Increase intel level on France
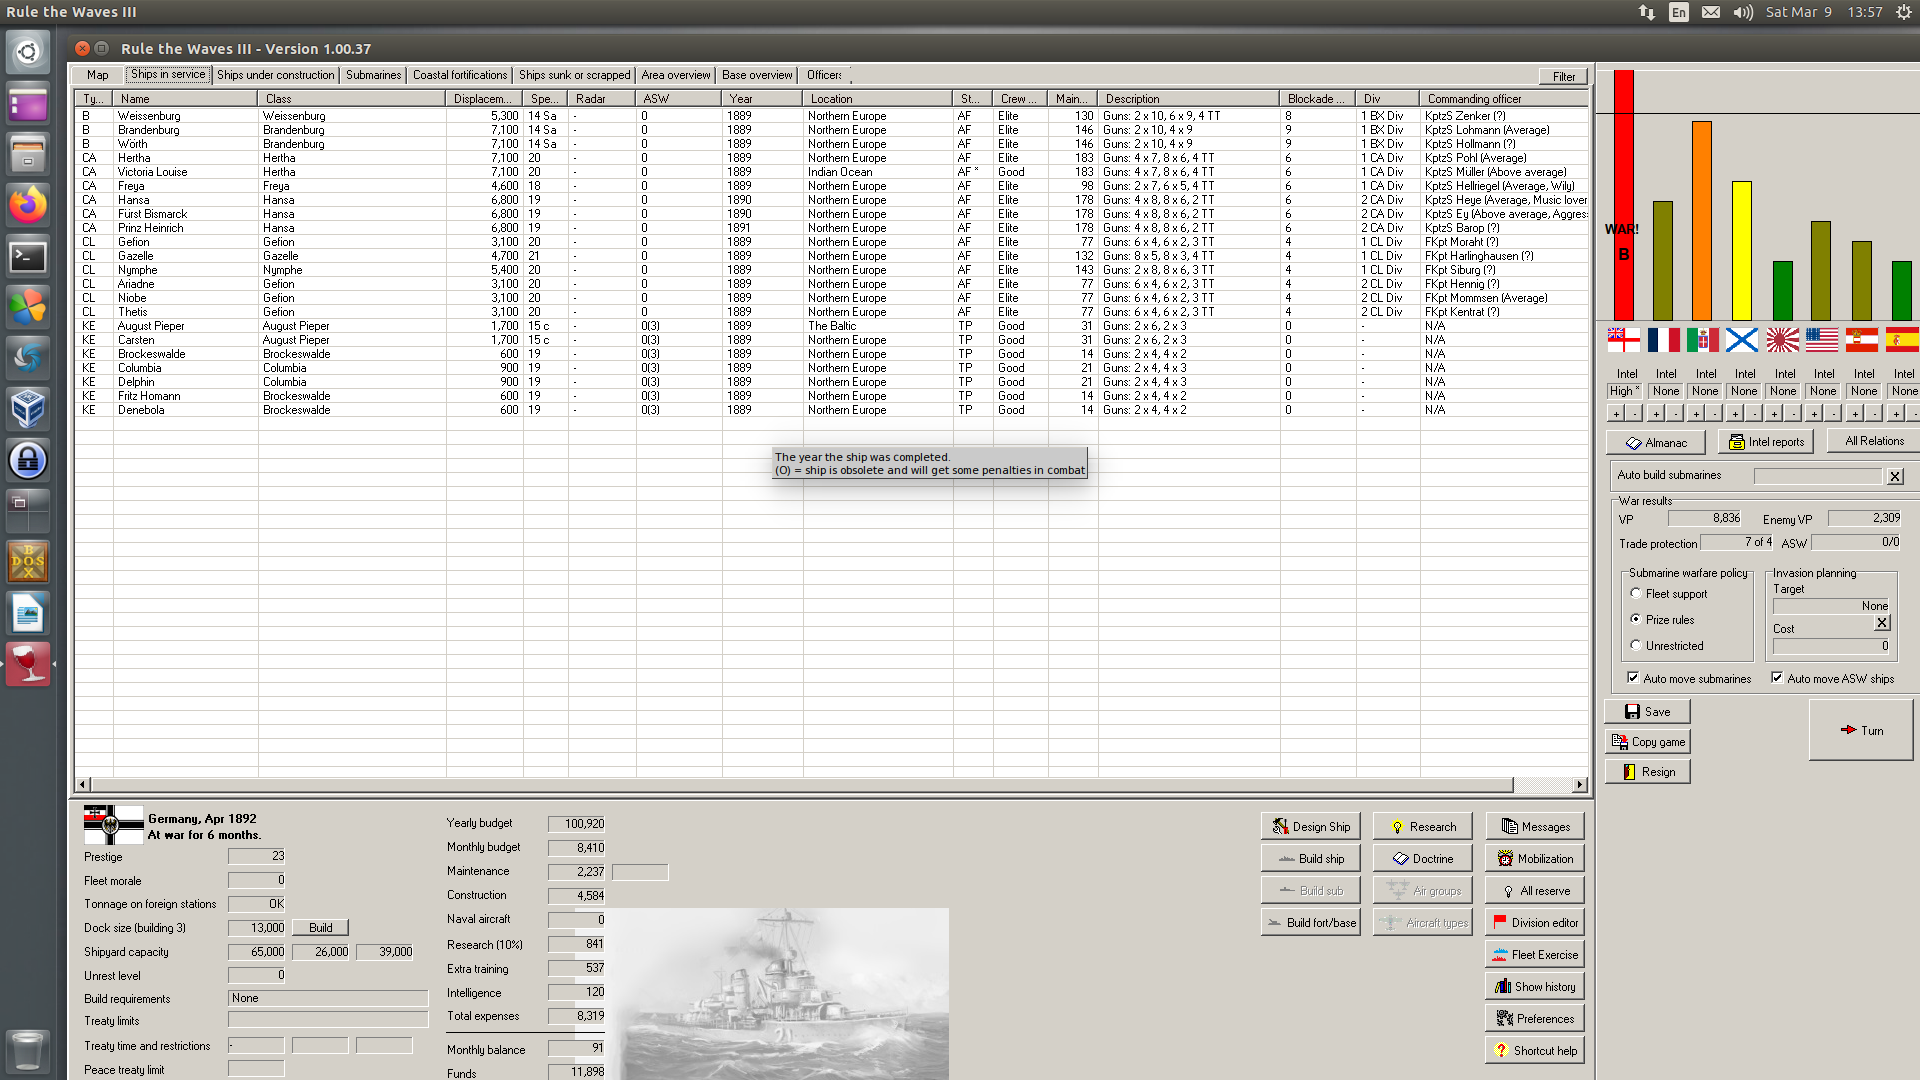1920x1080 pixels. [1656, 413]
